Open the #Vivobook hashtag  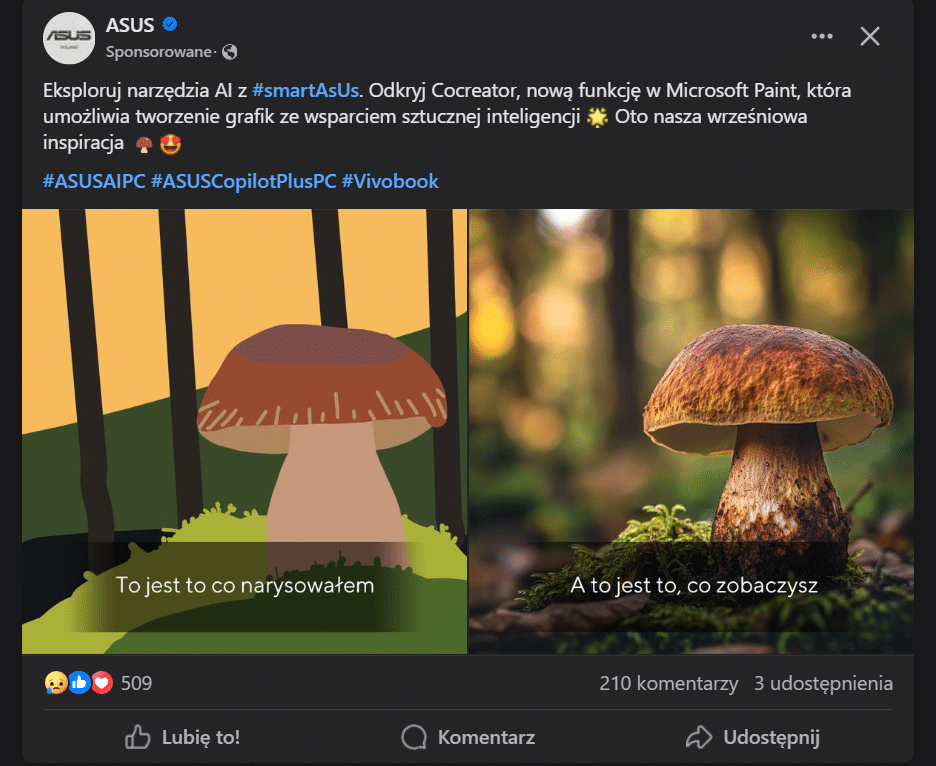point(390,182)
